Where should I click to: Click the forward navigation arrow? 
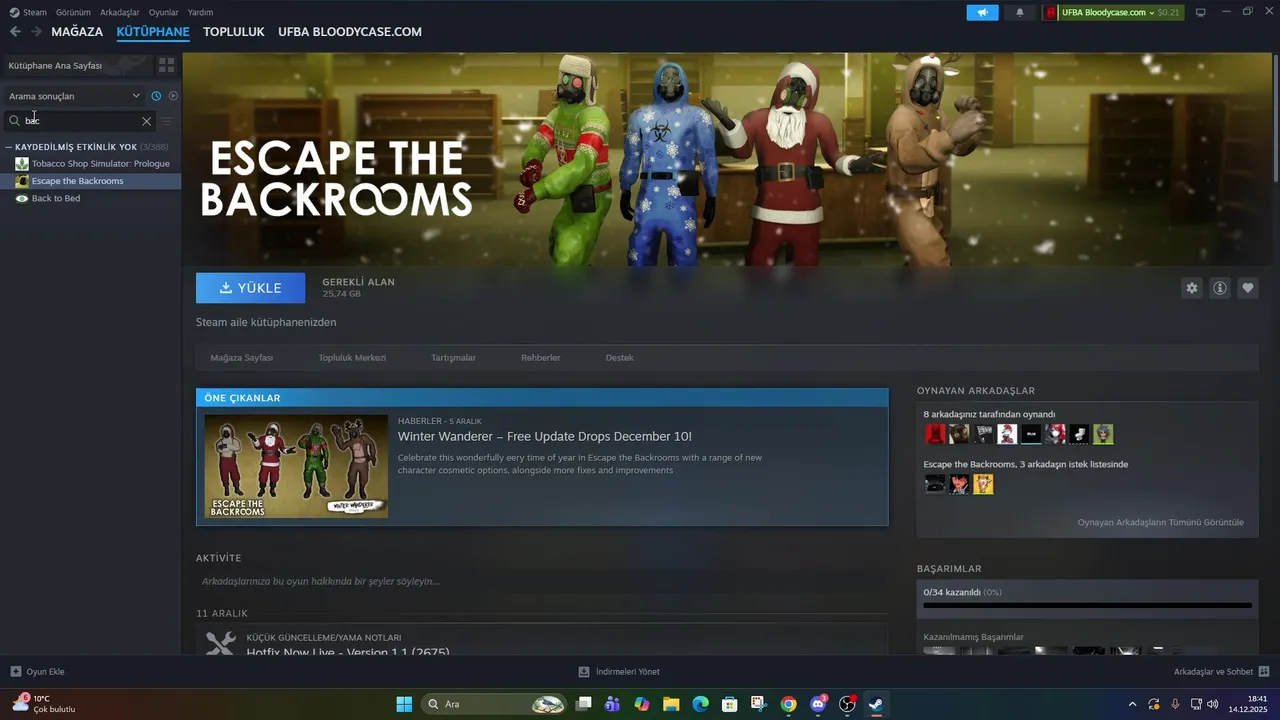tap(36, 32)
